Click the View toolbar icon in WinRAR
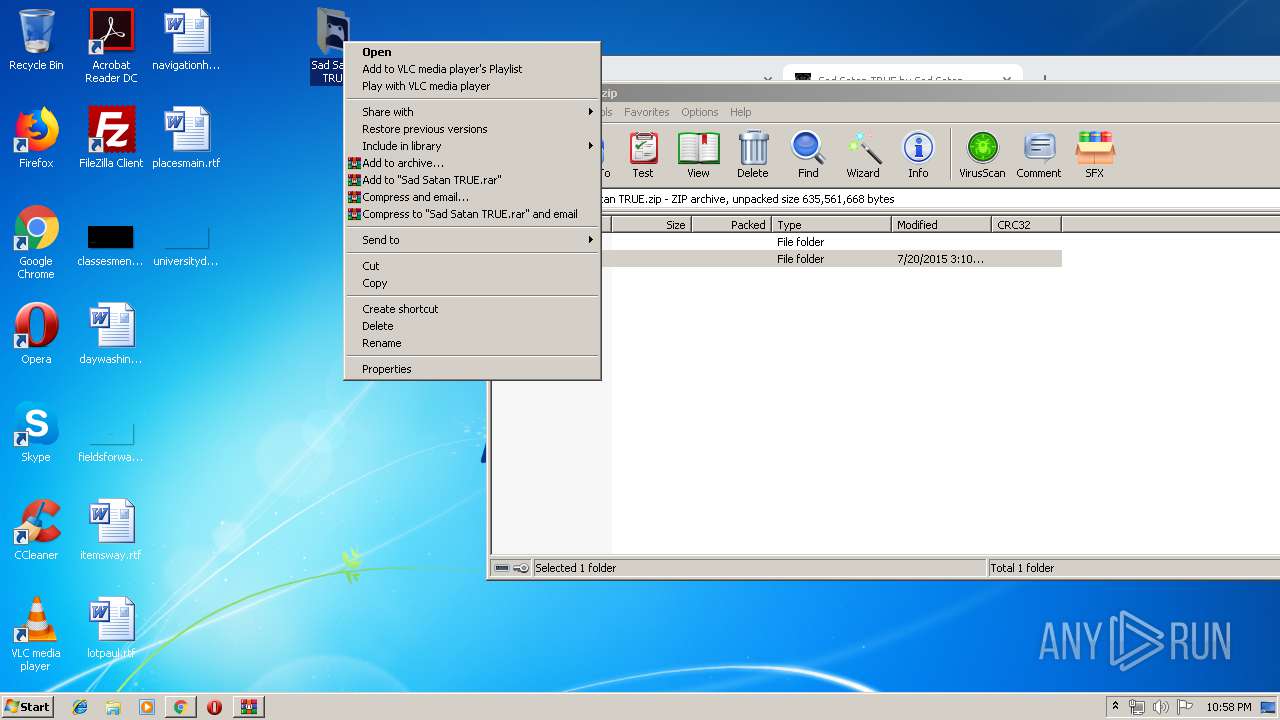The height and width of the screenshot is (720, 1280). tap(698, 155)
